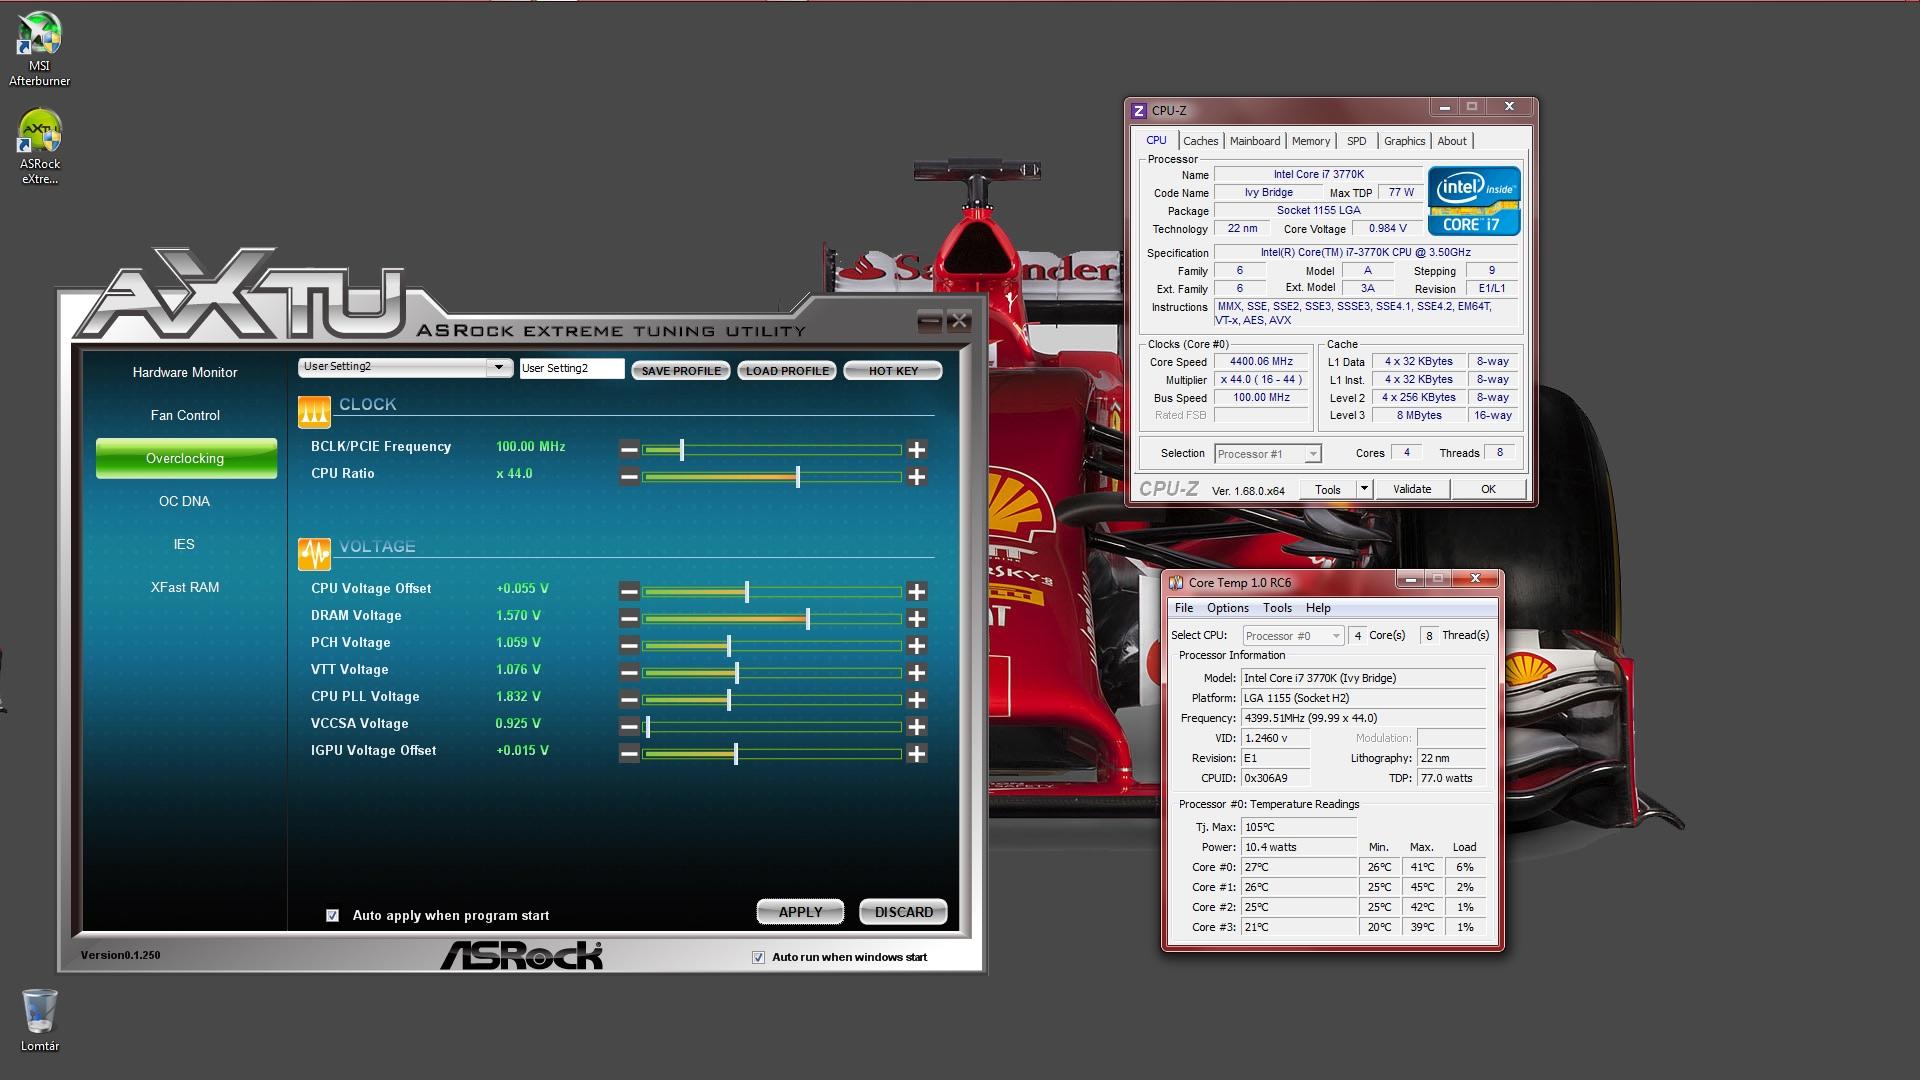Switch to CPU-Z SPD tab
Viewport: 1920px width, 1080px height.
point(1356,141)
